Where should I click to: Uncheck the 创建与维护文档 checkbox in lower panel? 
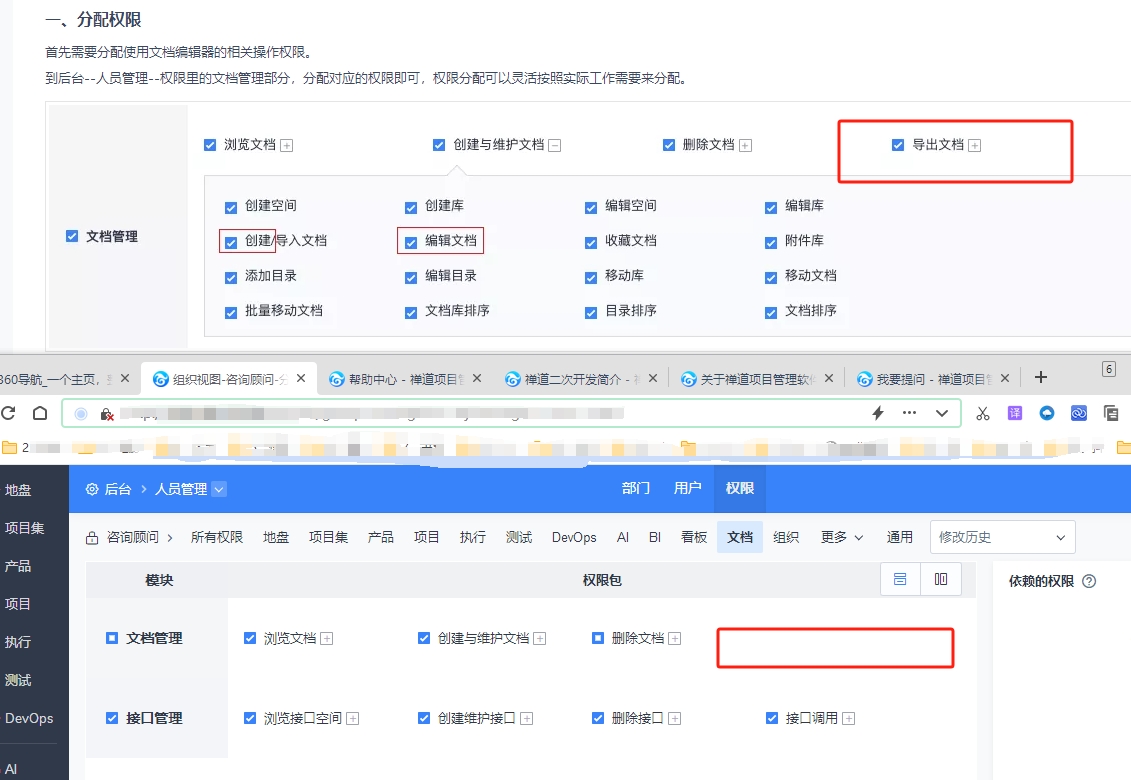coord(424,638)
